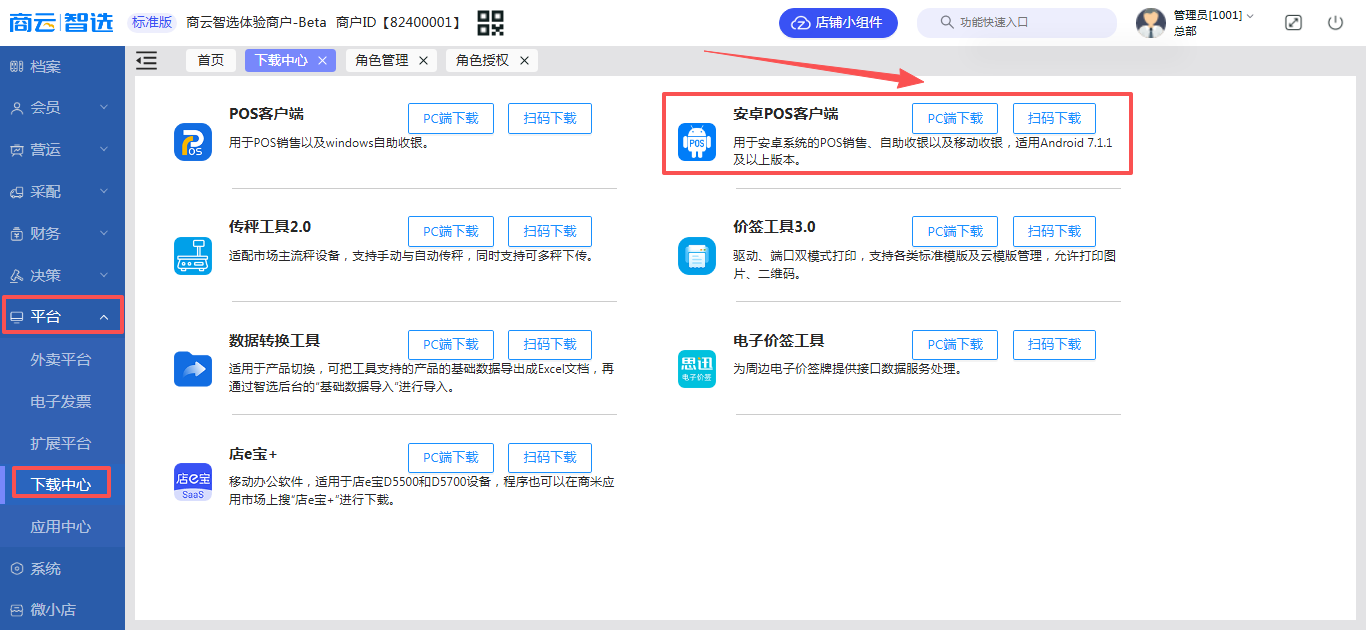This screenshot has height=630, width=1366.
Task: Switch to the 首页 tab
Action: [x=211, y=61]
